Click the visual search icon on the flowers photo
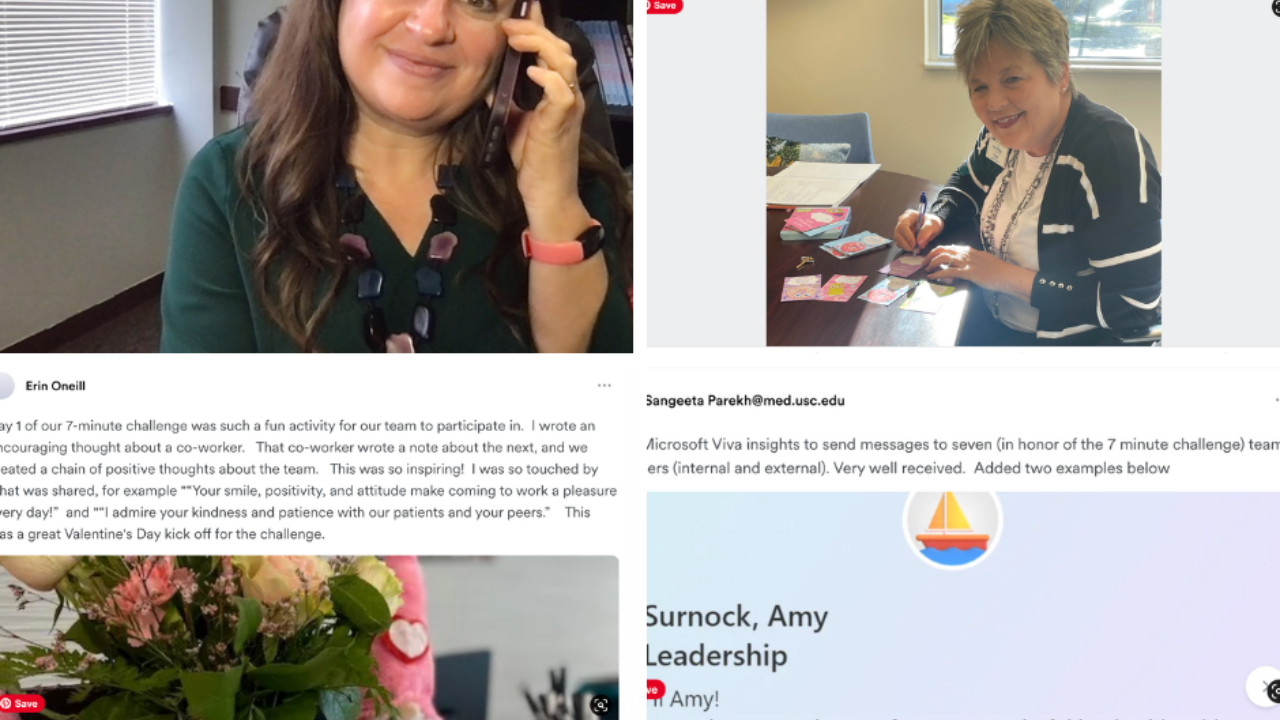Image resolution: width=1280 pixels, height=720 pixels. 600,704
